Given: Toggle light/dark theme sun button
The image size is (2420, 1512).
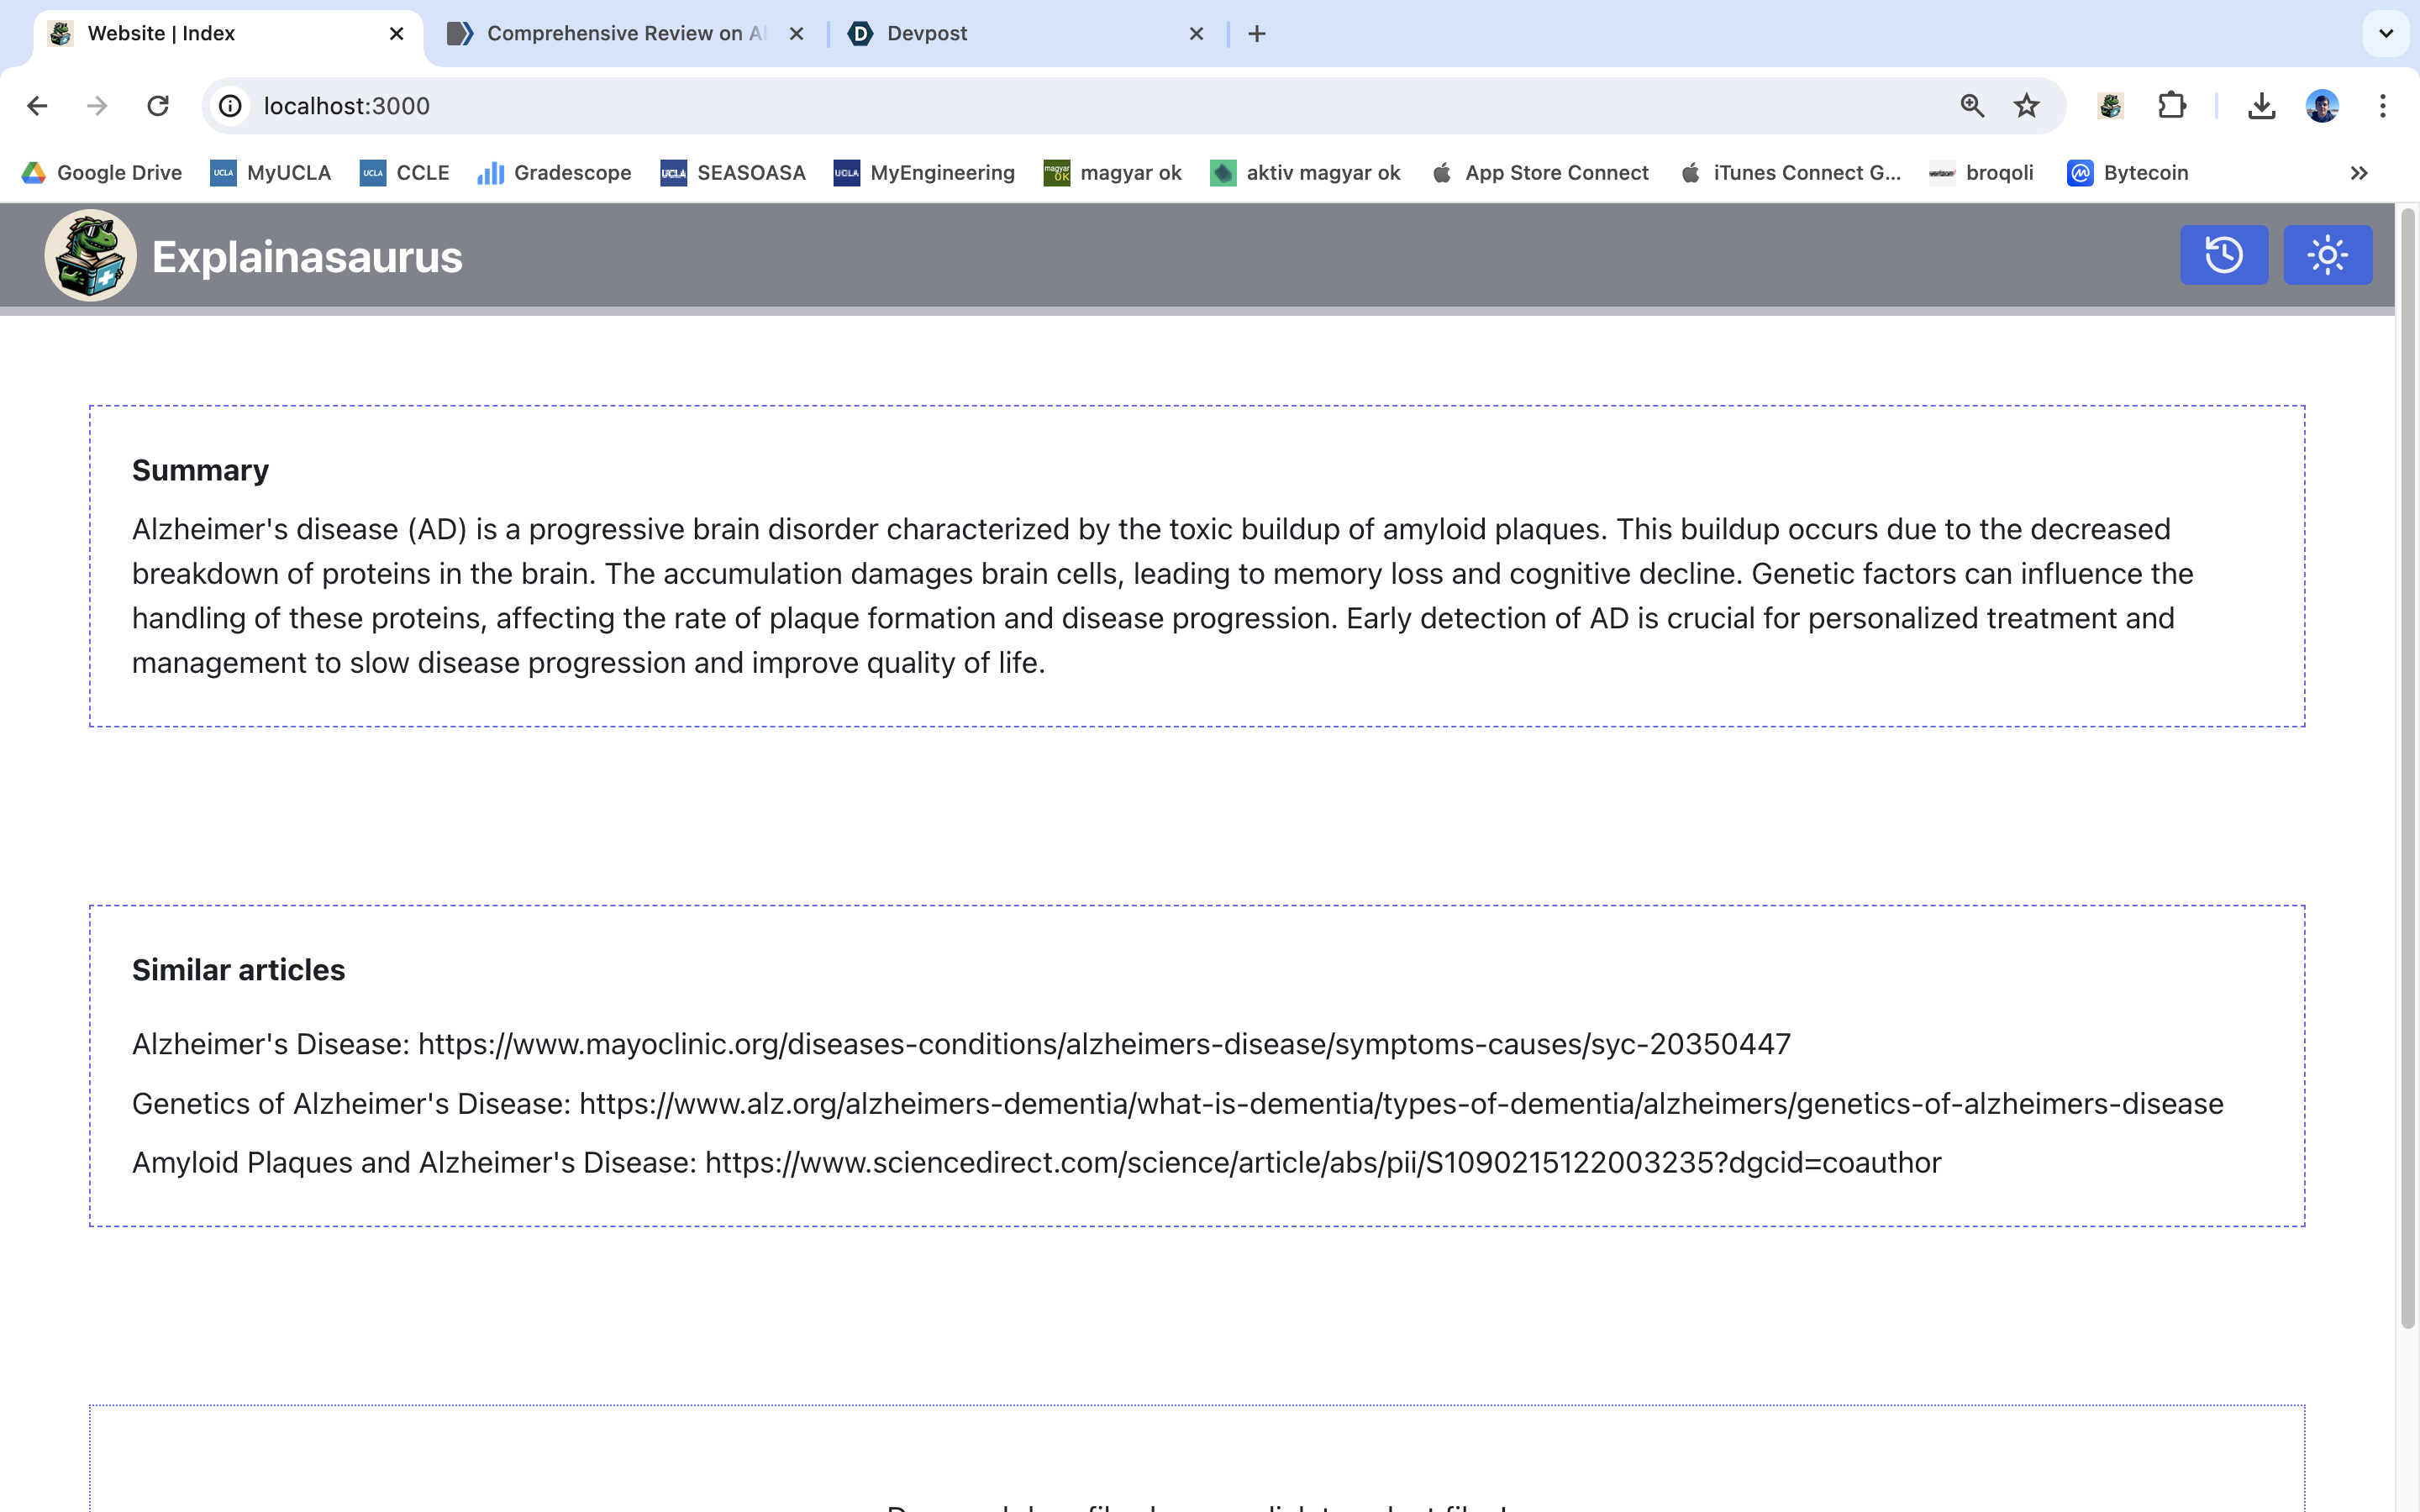Looking at the screenshot, I should [2327, 255].
